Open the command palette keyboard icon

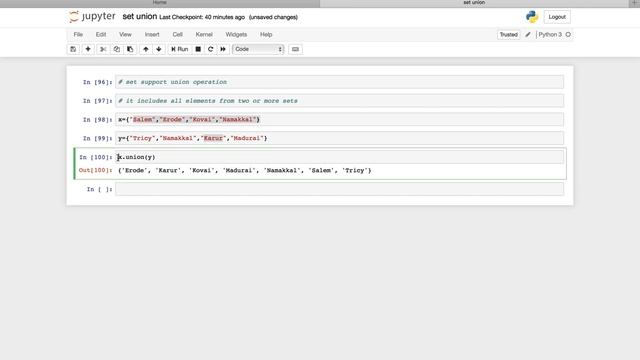(x=295, y=49)
